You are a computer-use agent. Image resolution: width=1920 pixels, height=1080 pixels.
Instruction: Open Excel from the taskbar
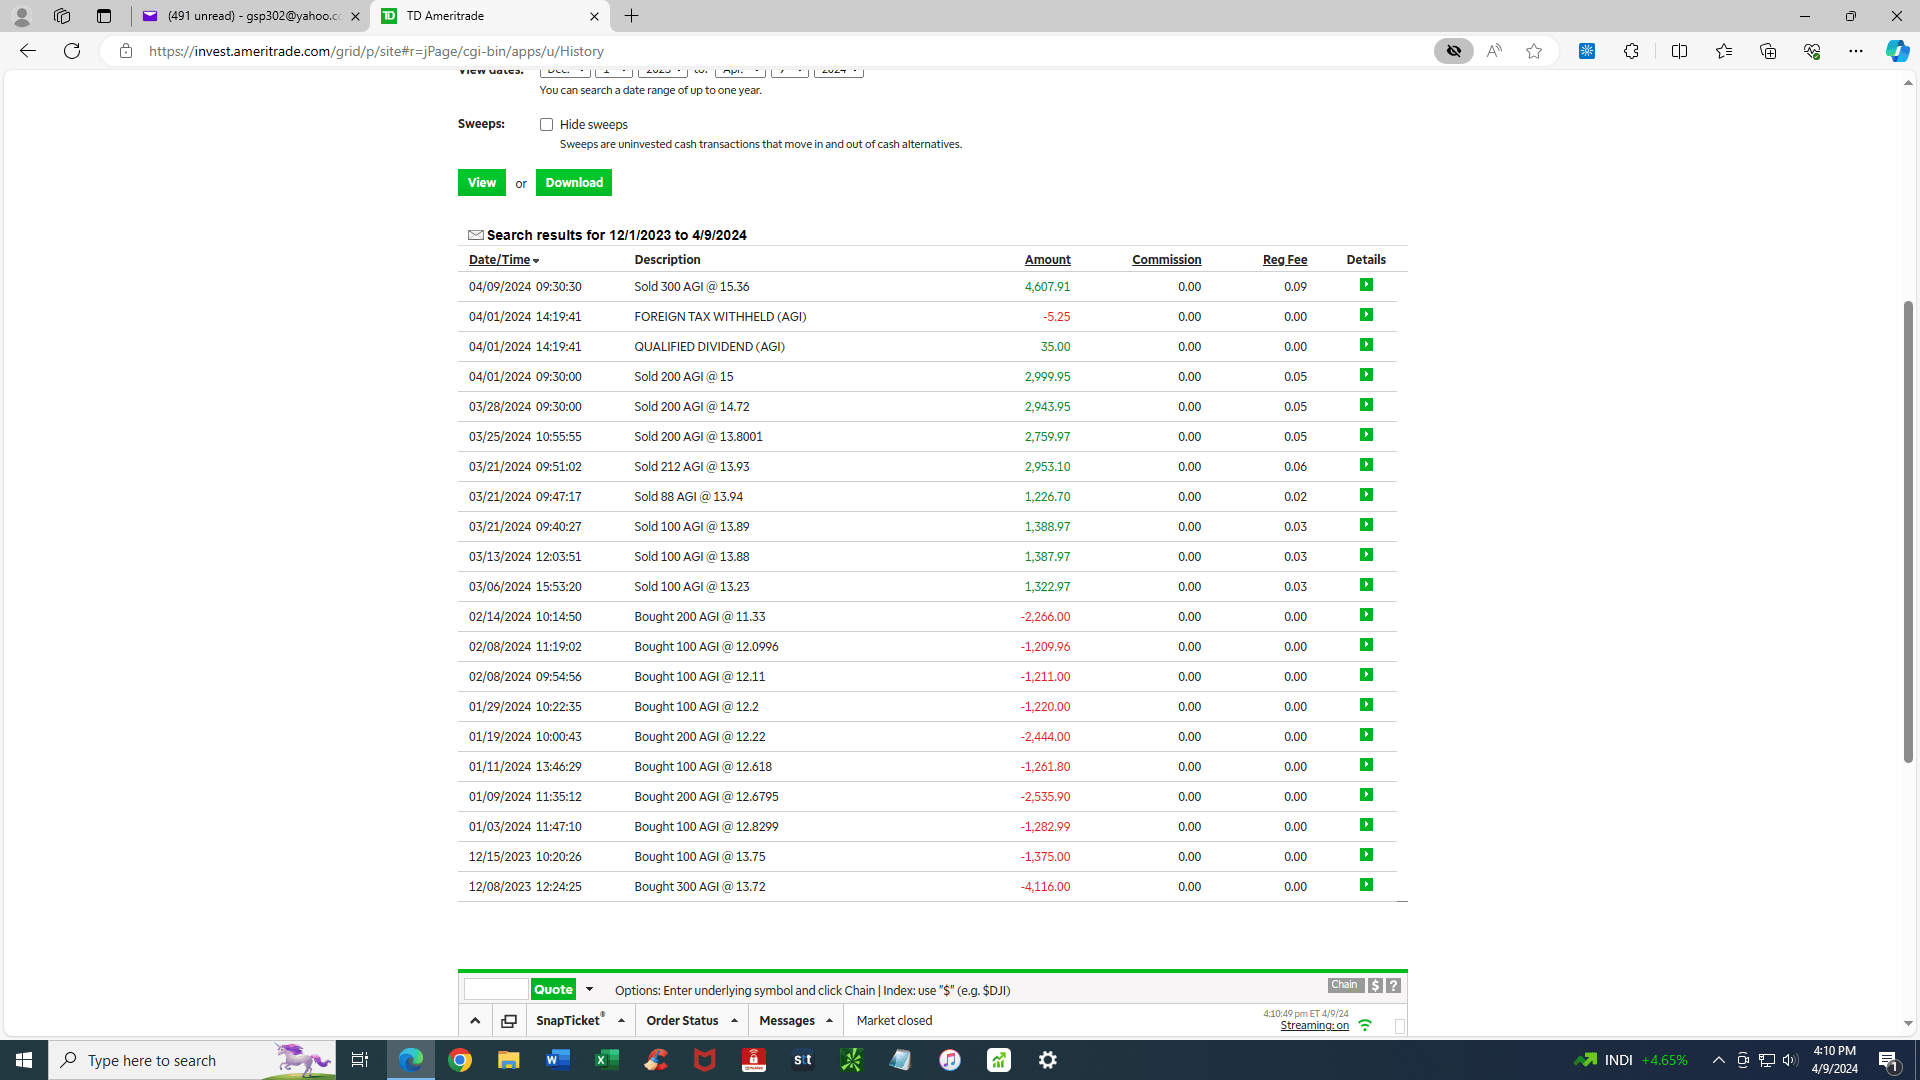[607, 1060]
